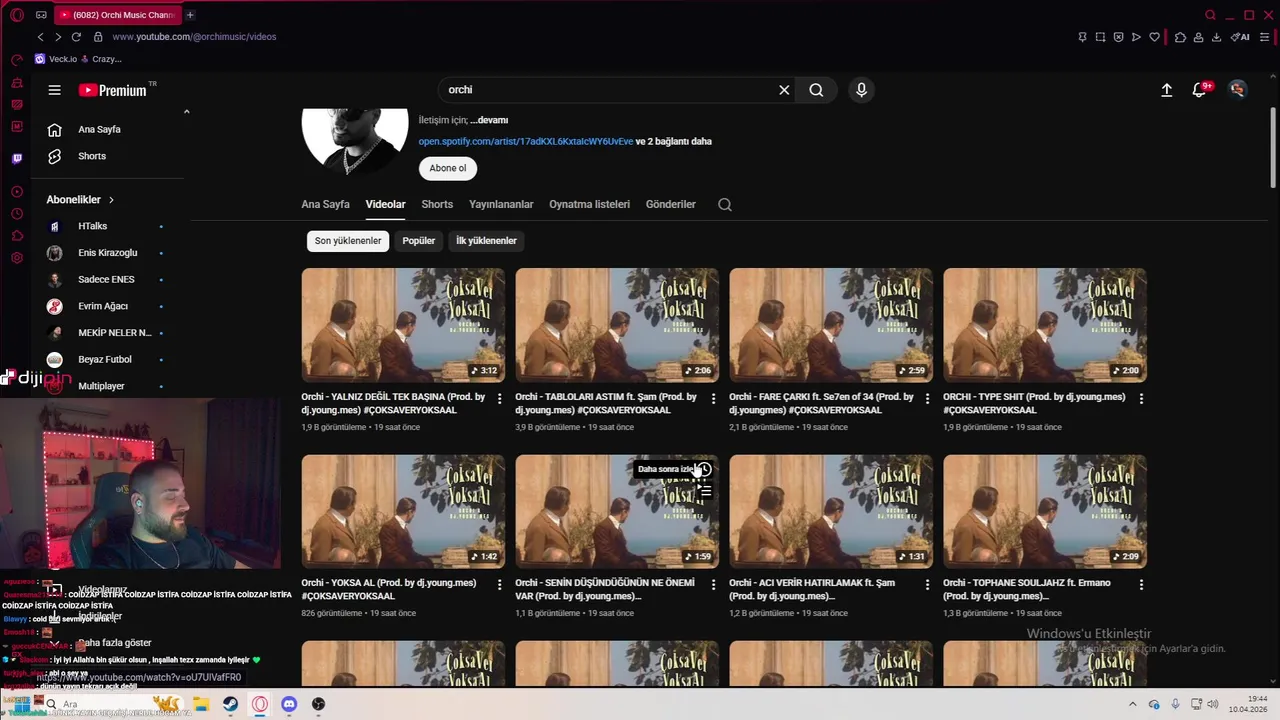Screen dimensions: 1280x720
Task: Open the Spotify artist link
Action: click(x=526, y=142)
